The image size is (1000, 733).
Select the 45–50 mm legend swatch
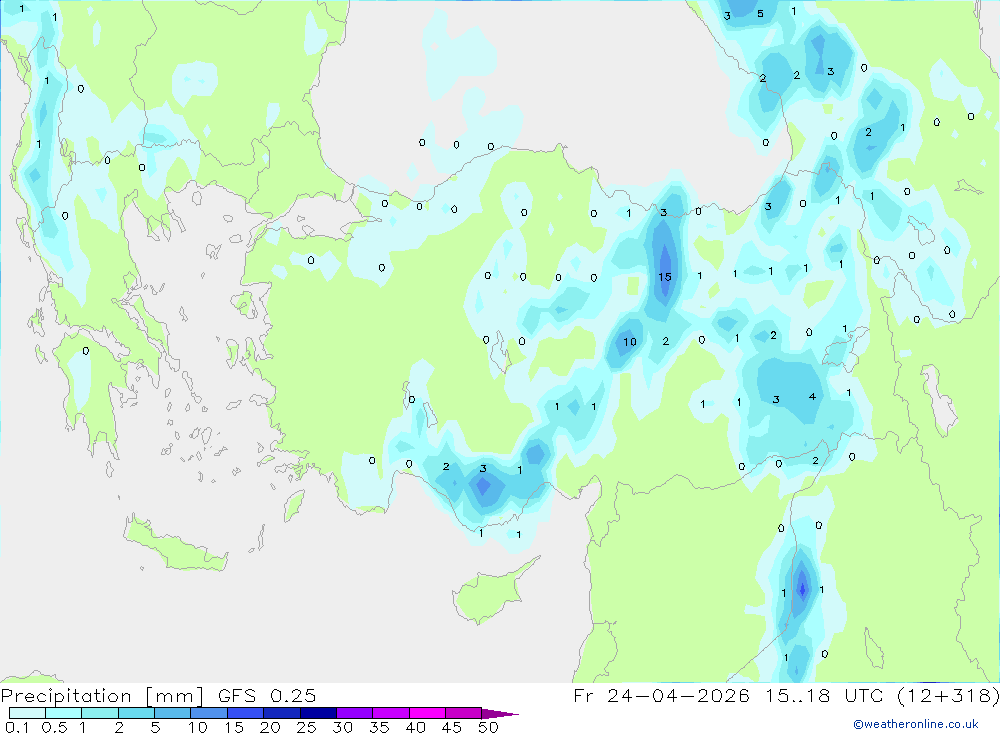coord(463,713)
